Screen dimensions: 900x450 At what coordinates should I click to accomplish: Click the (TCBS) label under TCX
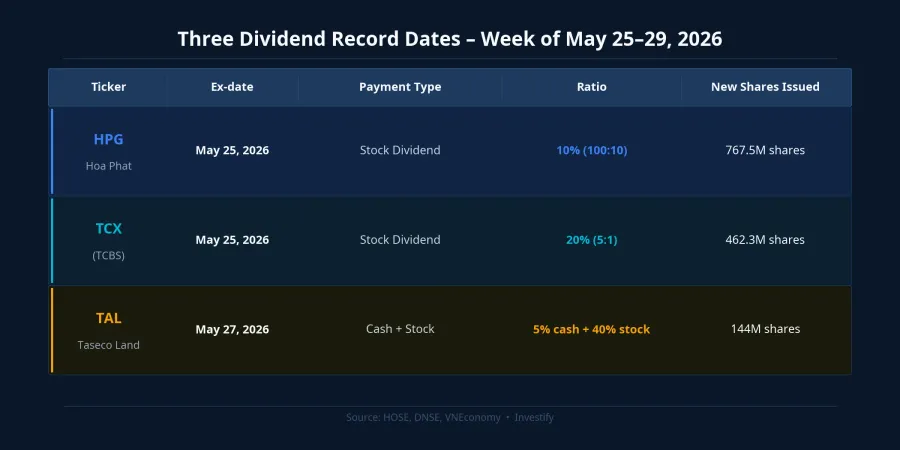[108, 255]
